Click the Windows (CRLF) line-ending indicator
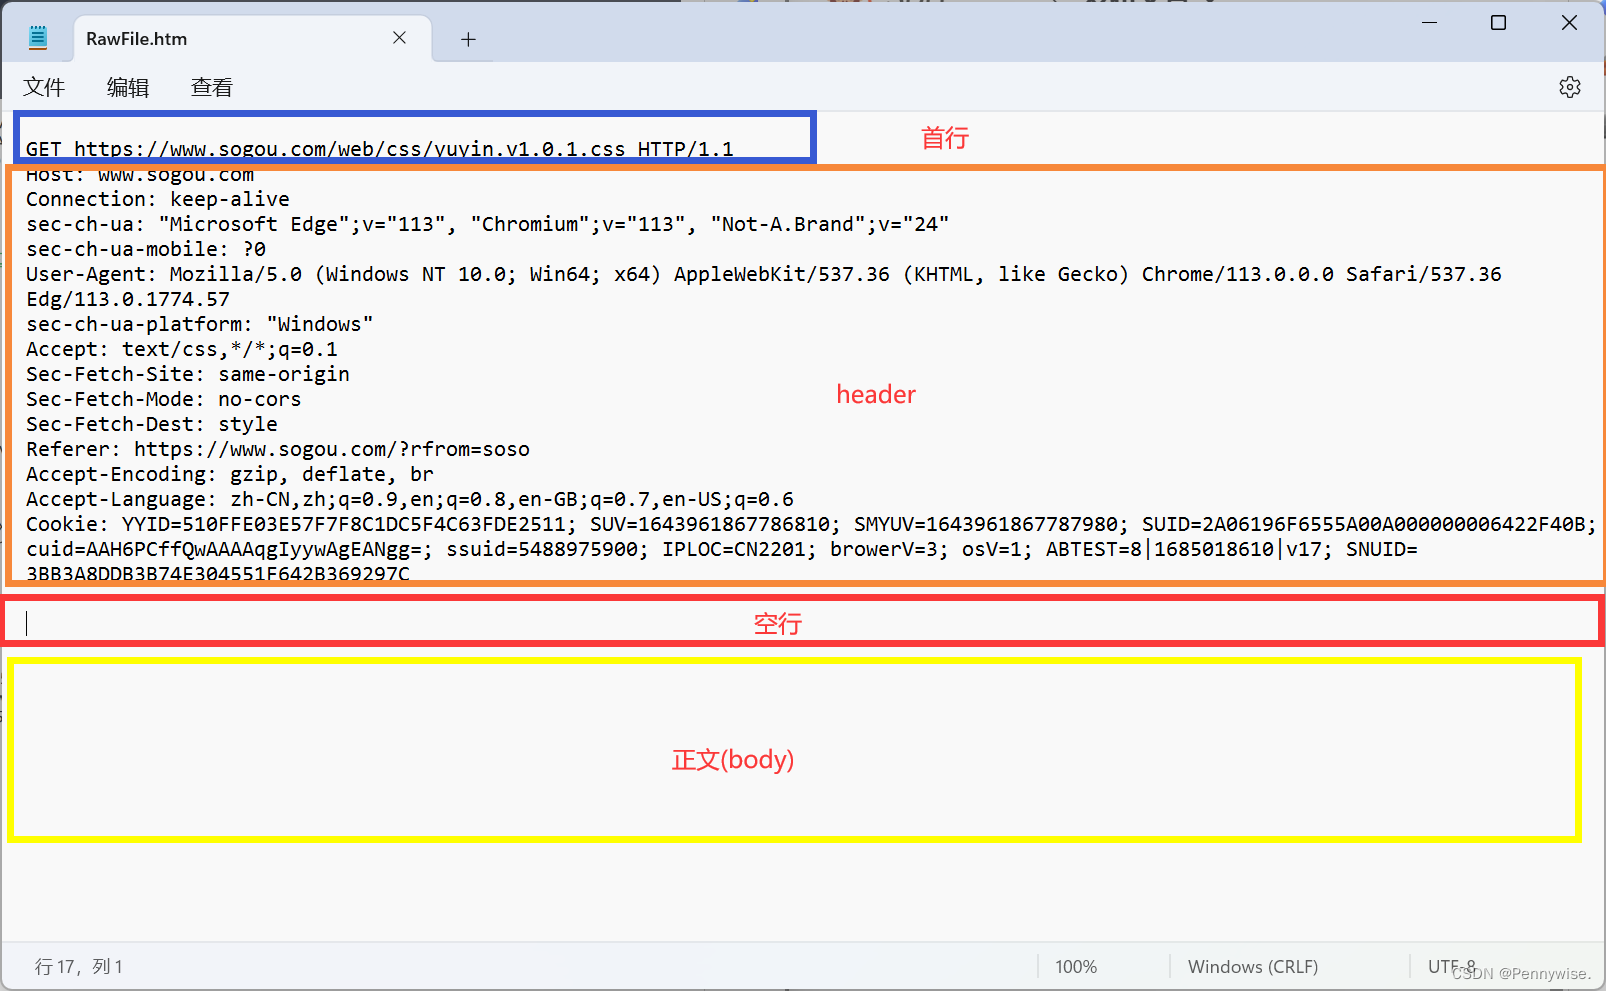This screenshot has width=1606, height=991. (1251, 966)
